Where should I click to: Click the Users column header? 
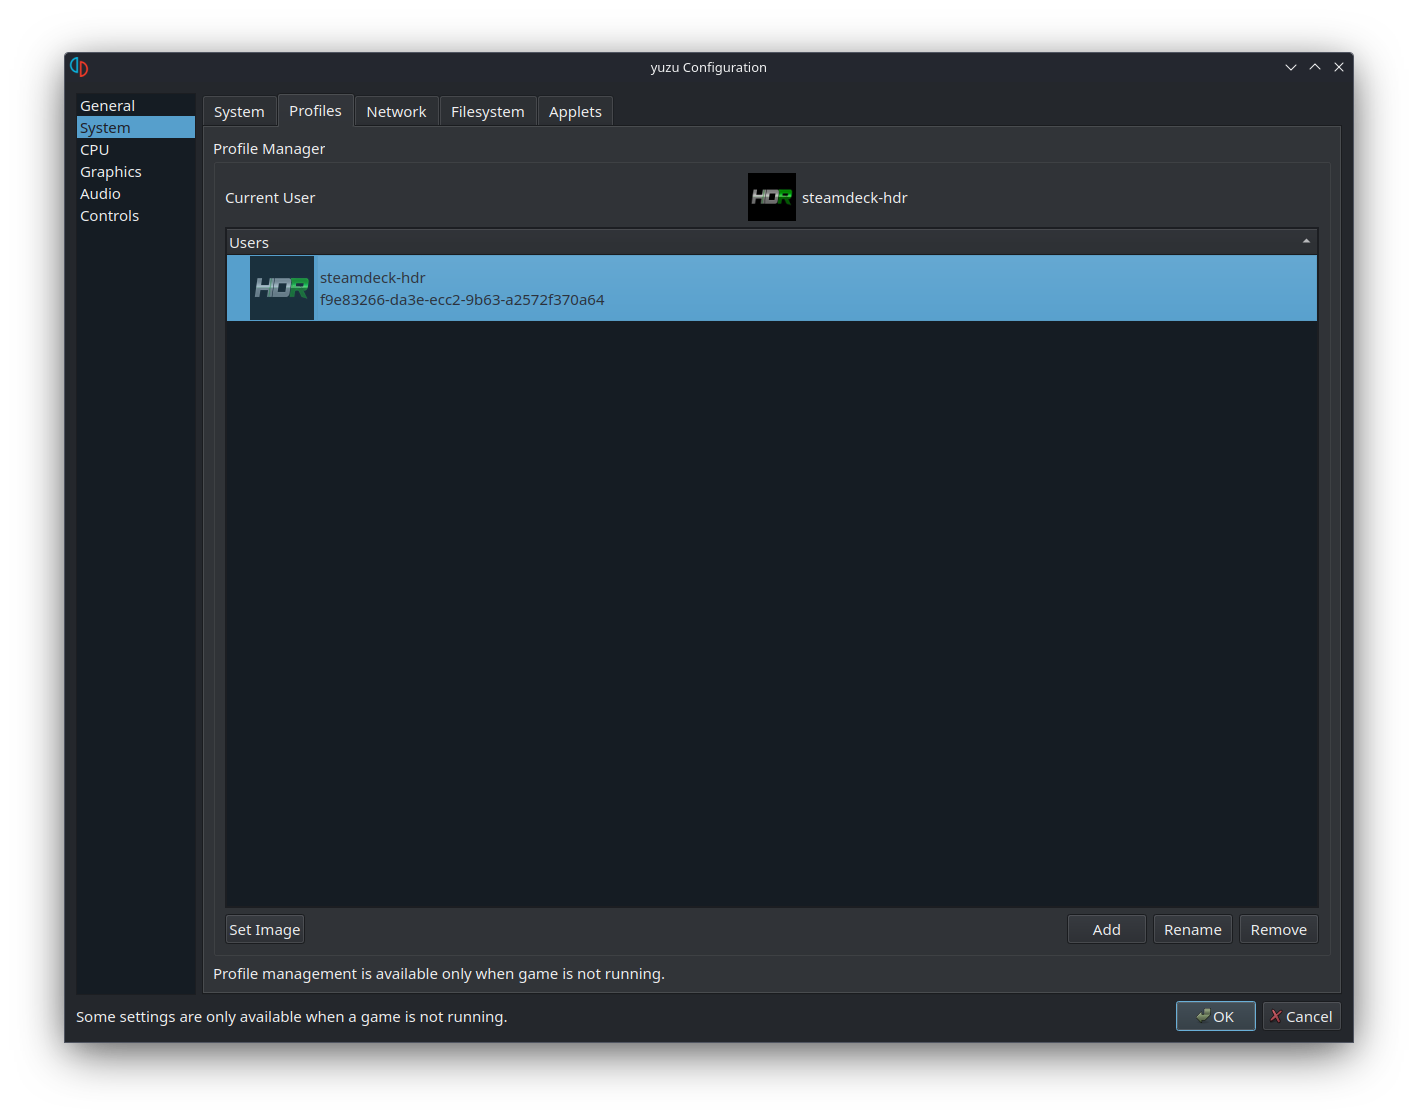tap(772, 242)
